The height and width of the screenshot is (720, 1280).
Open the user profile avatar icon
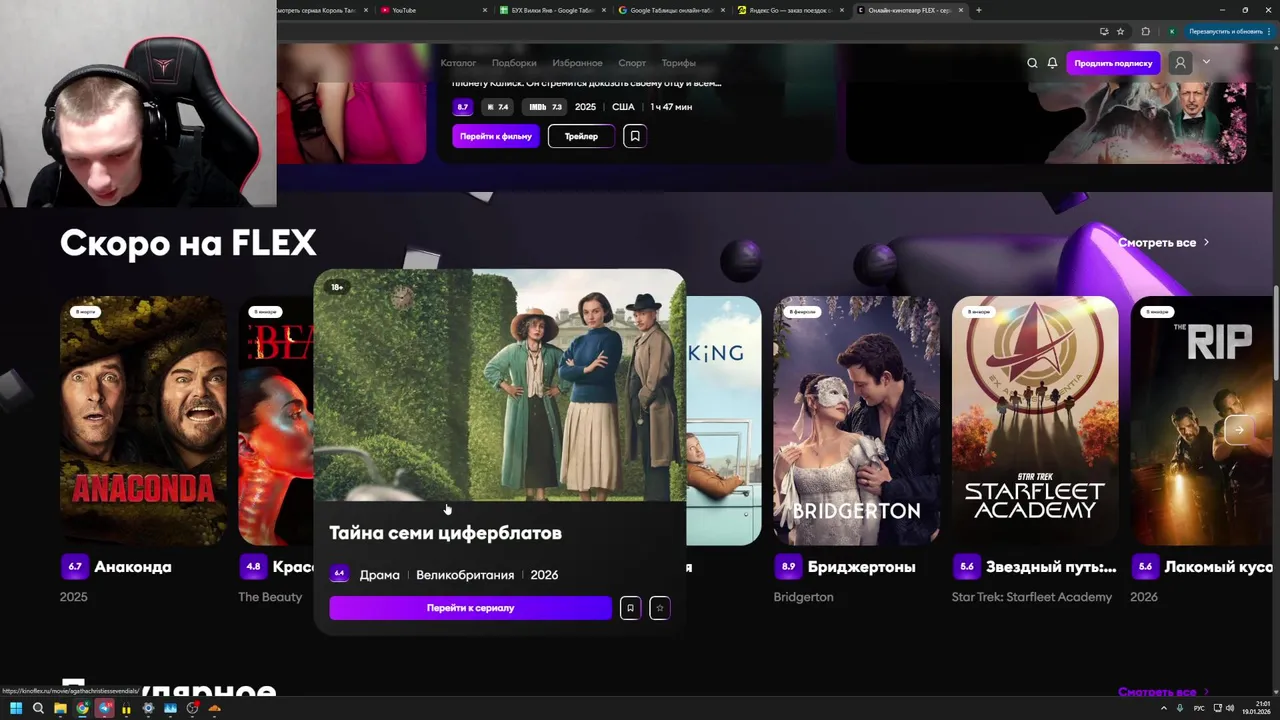click(x=1180, y=63)
